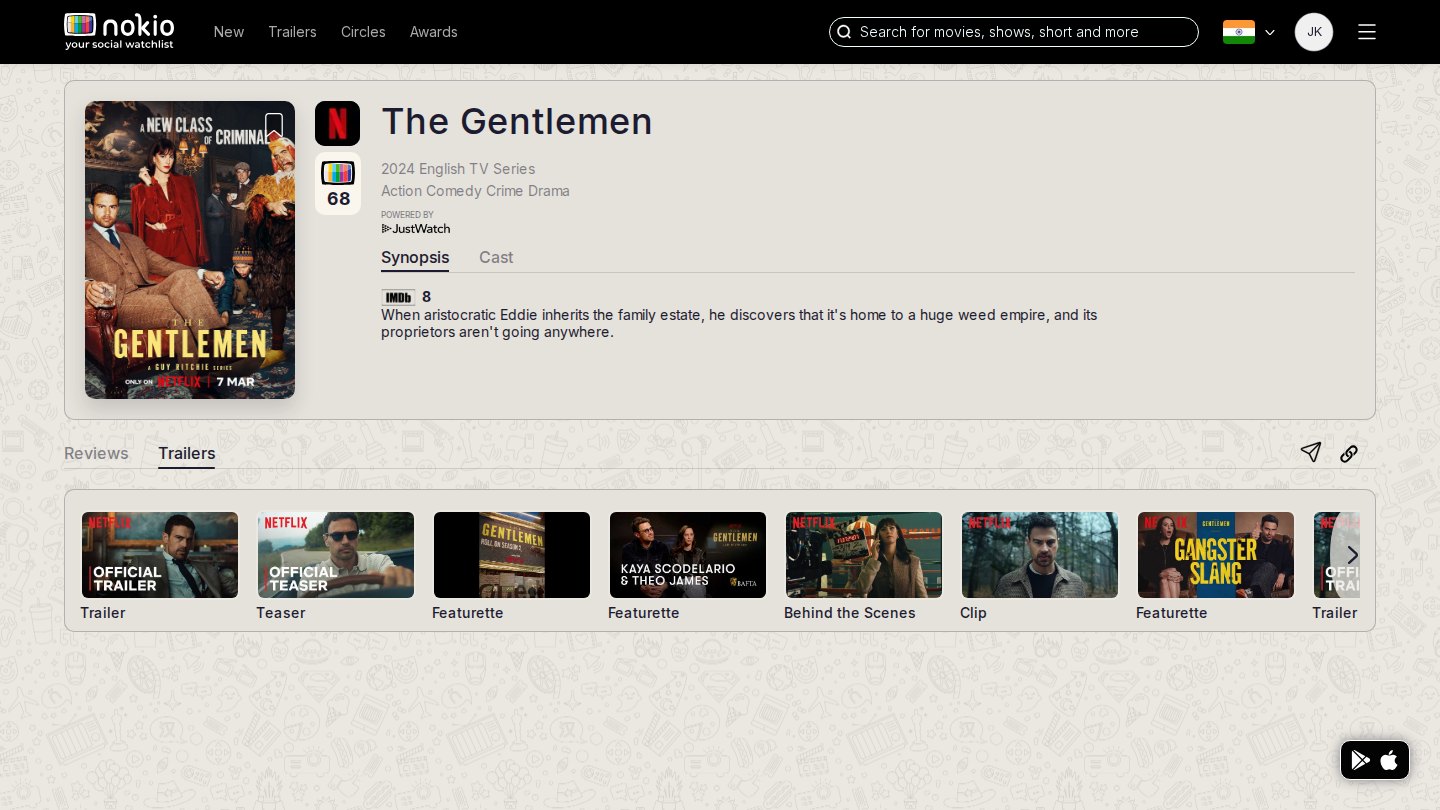Viewport: 1440px width, 810px height.
Task: Switch to the Reviews tab
Action: coord(96,453)
